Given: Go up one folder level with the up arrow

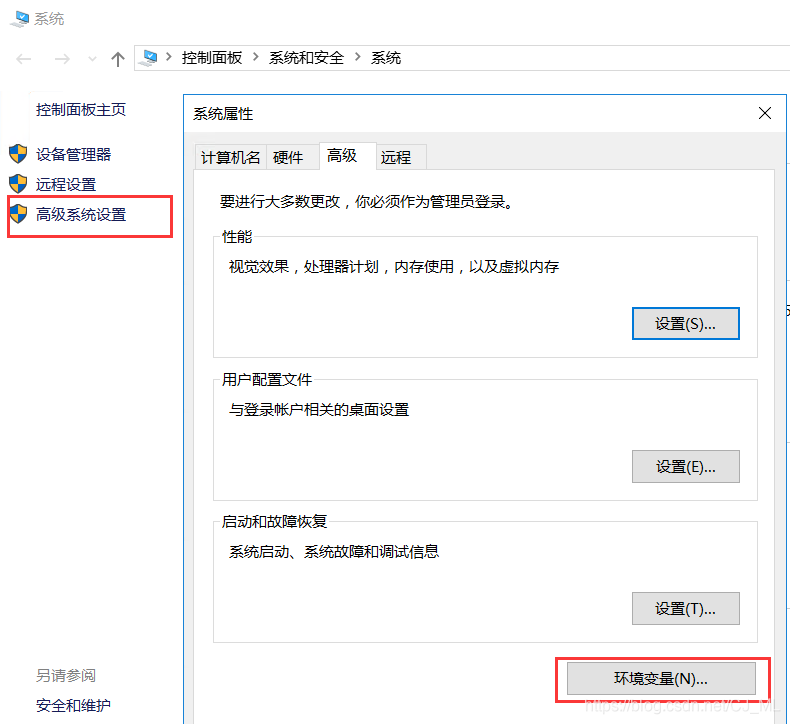Looking at the screenshot, I should pyautogui.click(x=117, y=59).
